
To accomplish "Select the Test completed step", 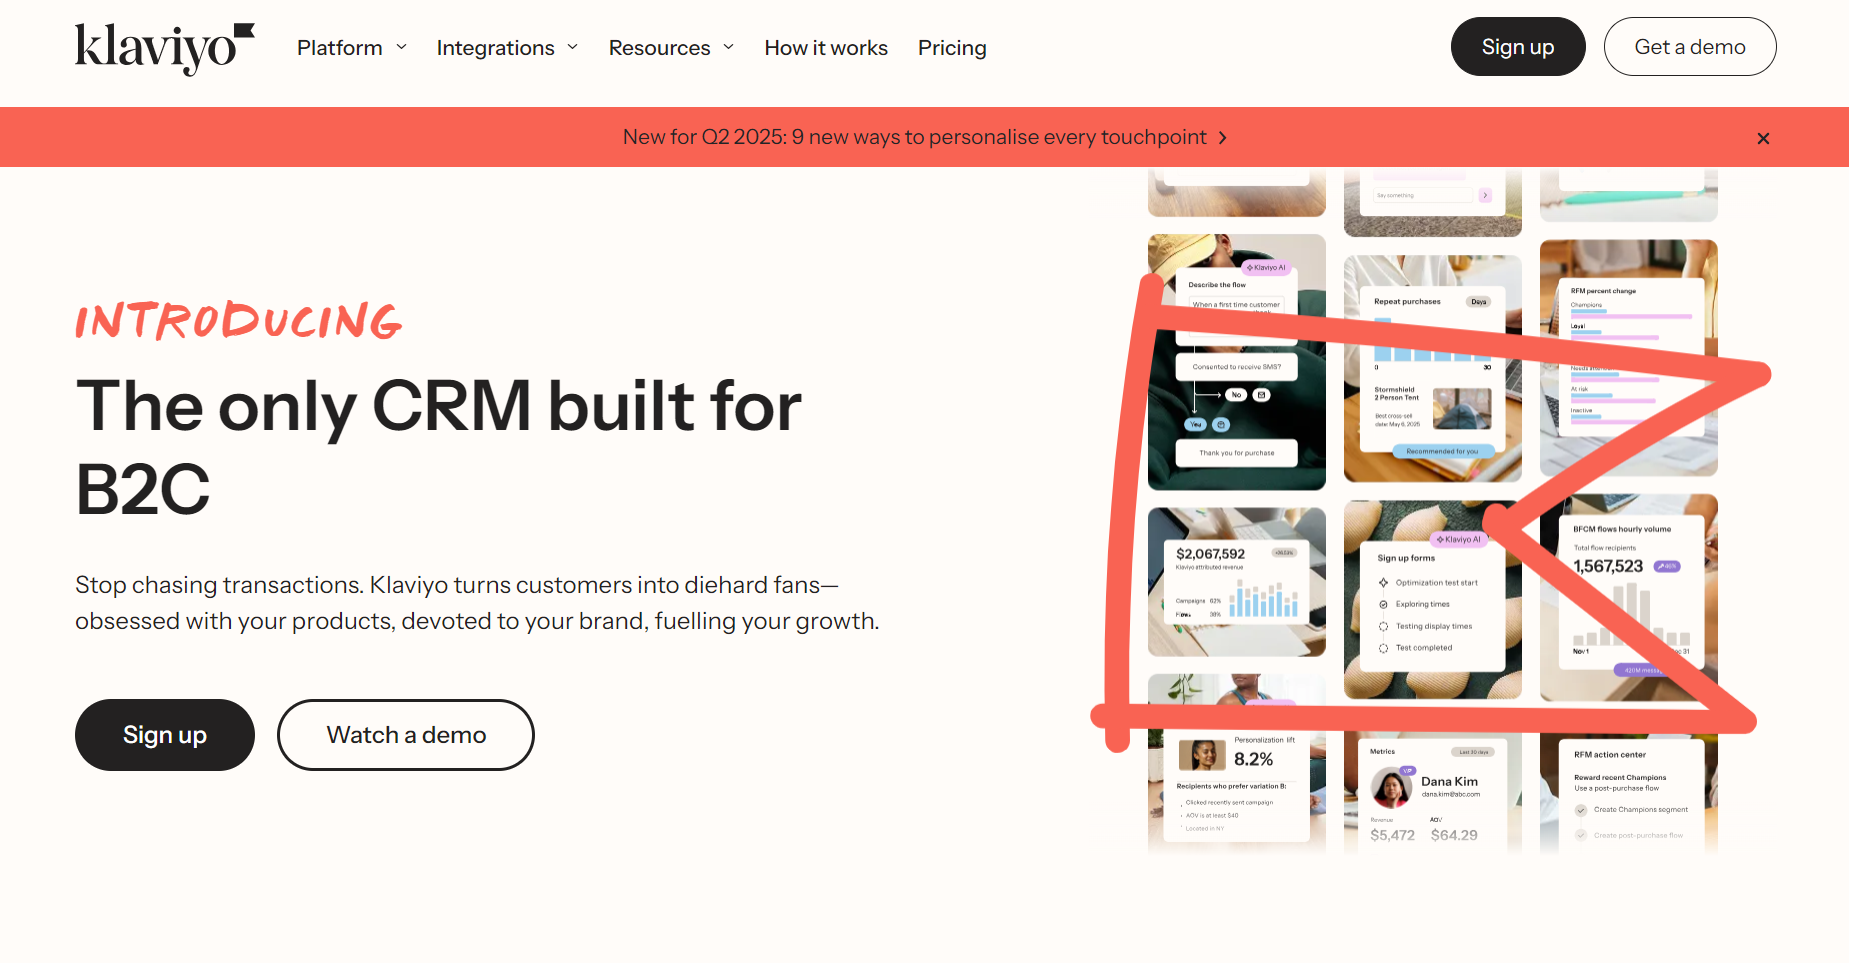I will coord(1416,648).
